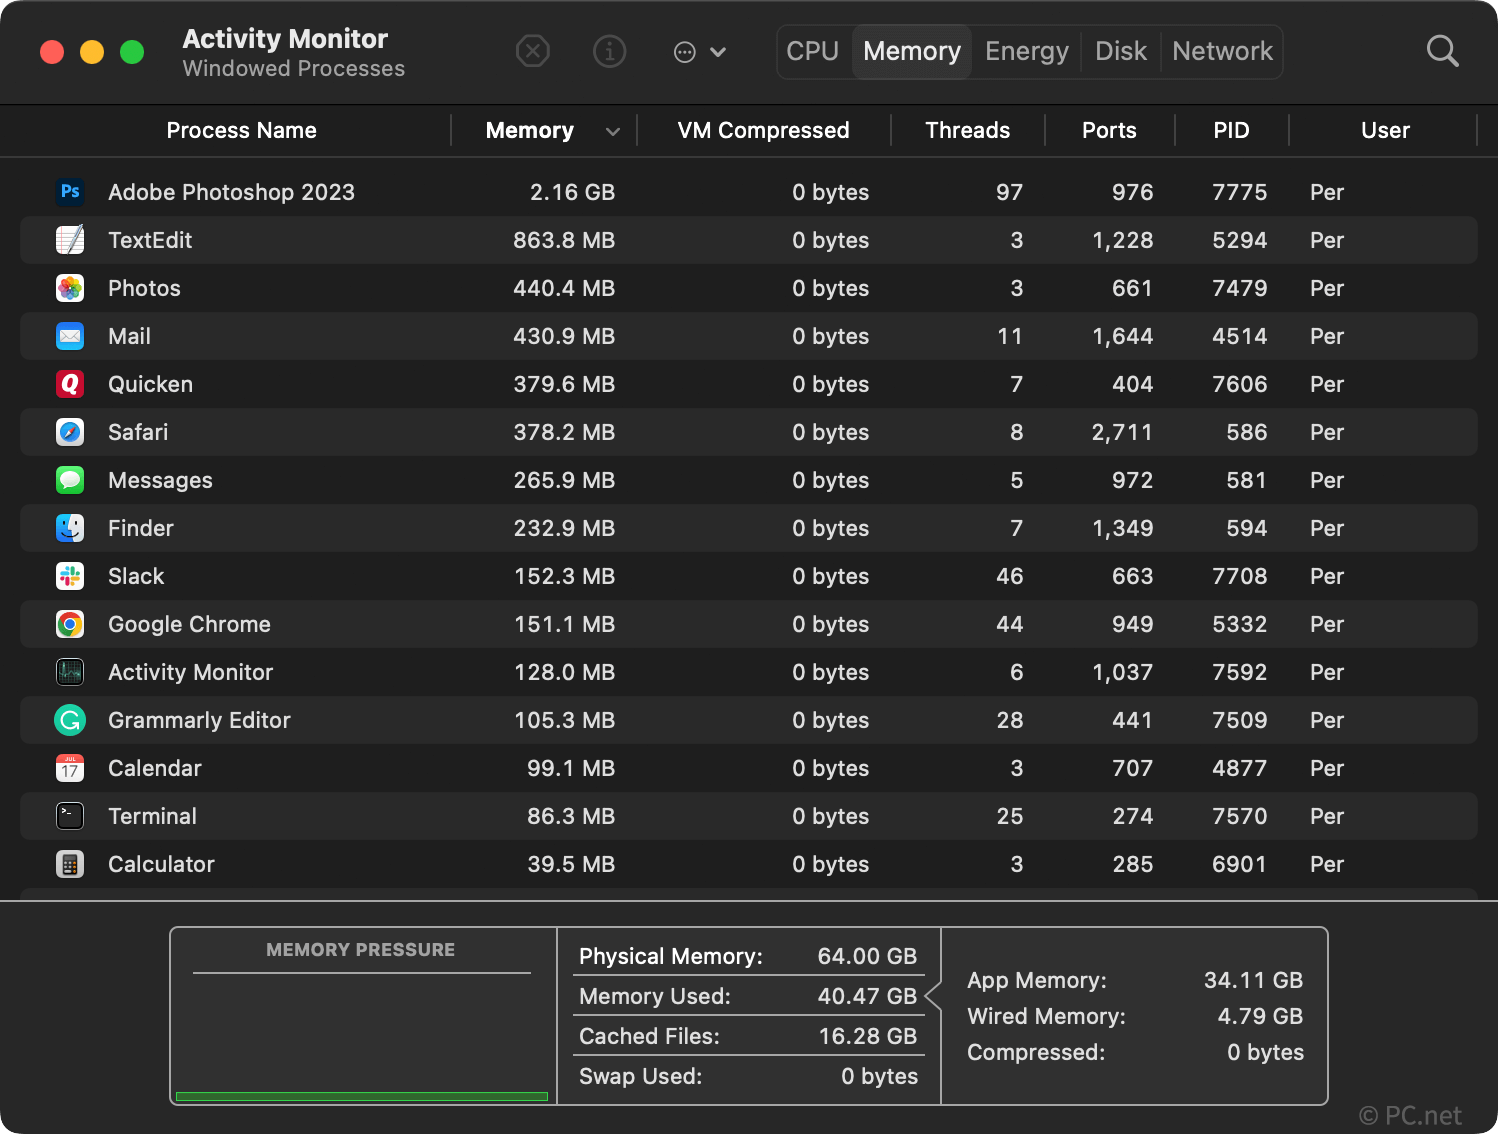Toggle the Memory column sort direction chevron
This screenshot has width=1498, height=1134.
pos(613,131)
